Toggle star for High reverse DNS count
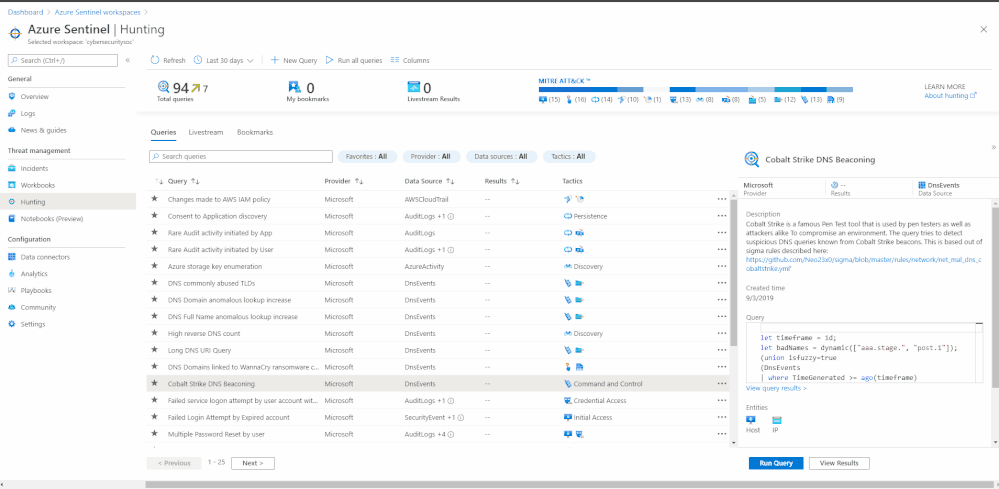Screen dimensions: 999x489 click(154, 333)
